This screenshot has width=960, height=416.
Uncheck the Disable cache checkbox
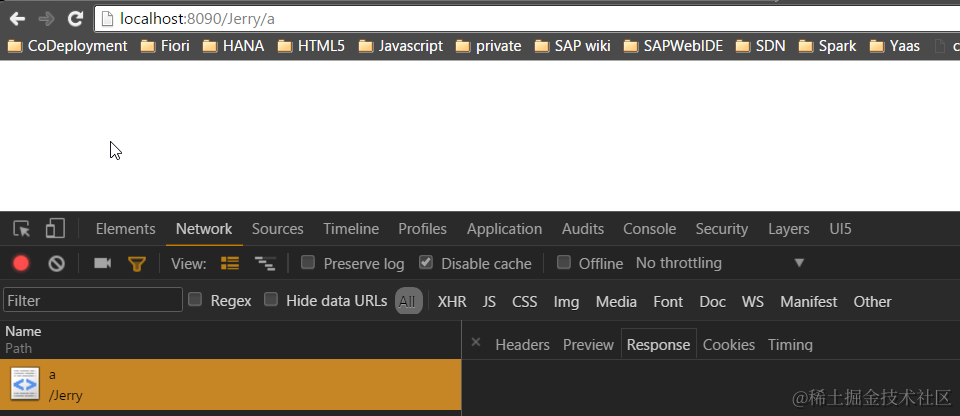click(x=426, y=263)
